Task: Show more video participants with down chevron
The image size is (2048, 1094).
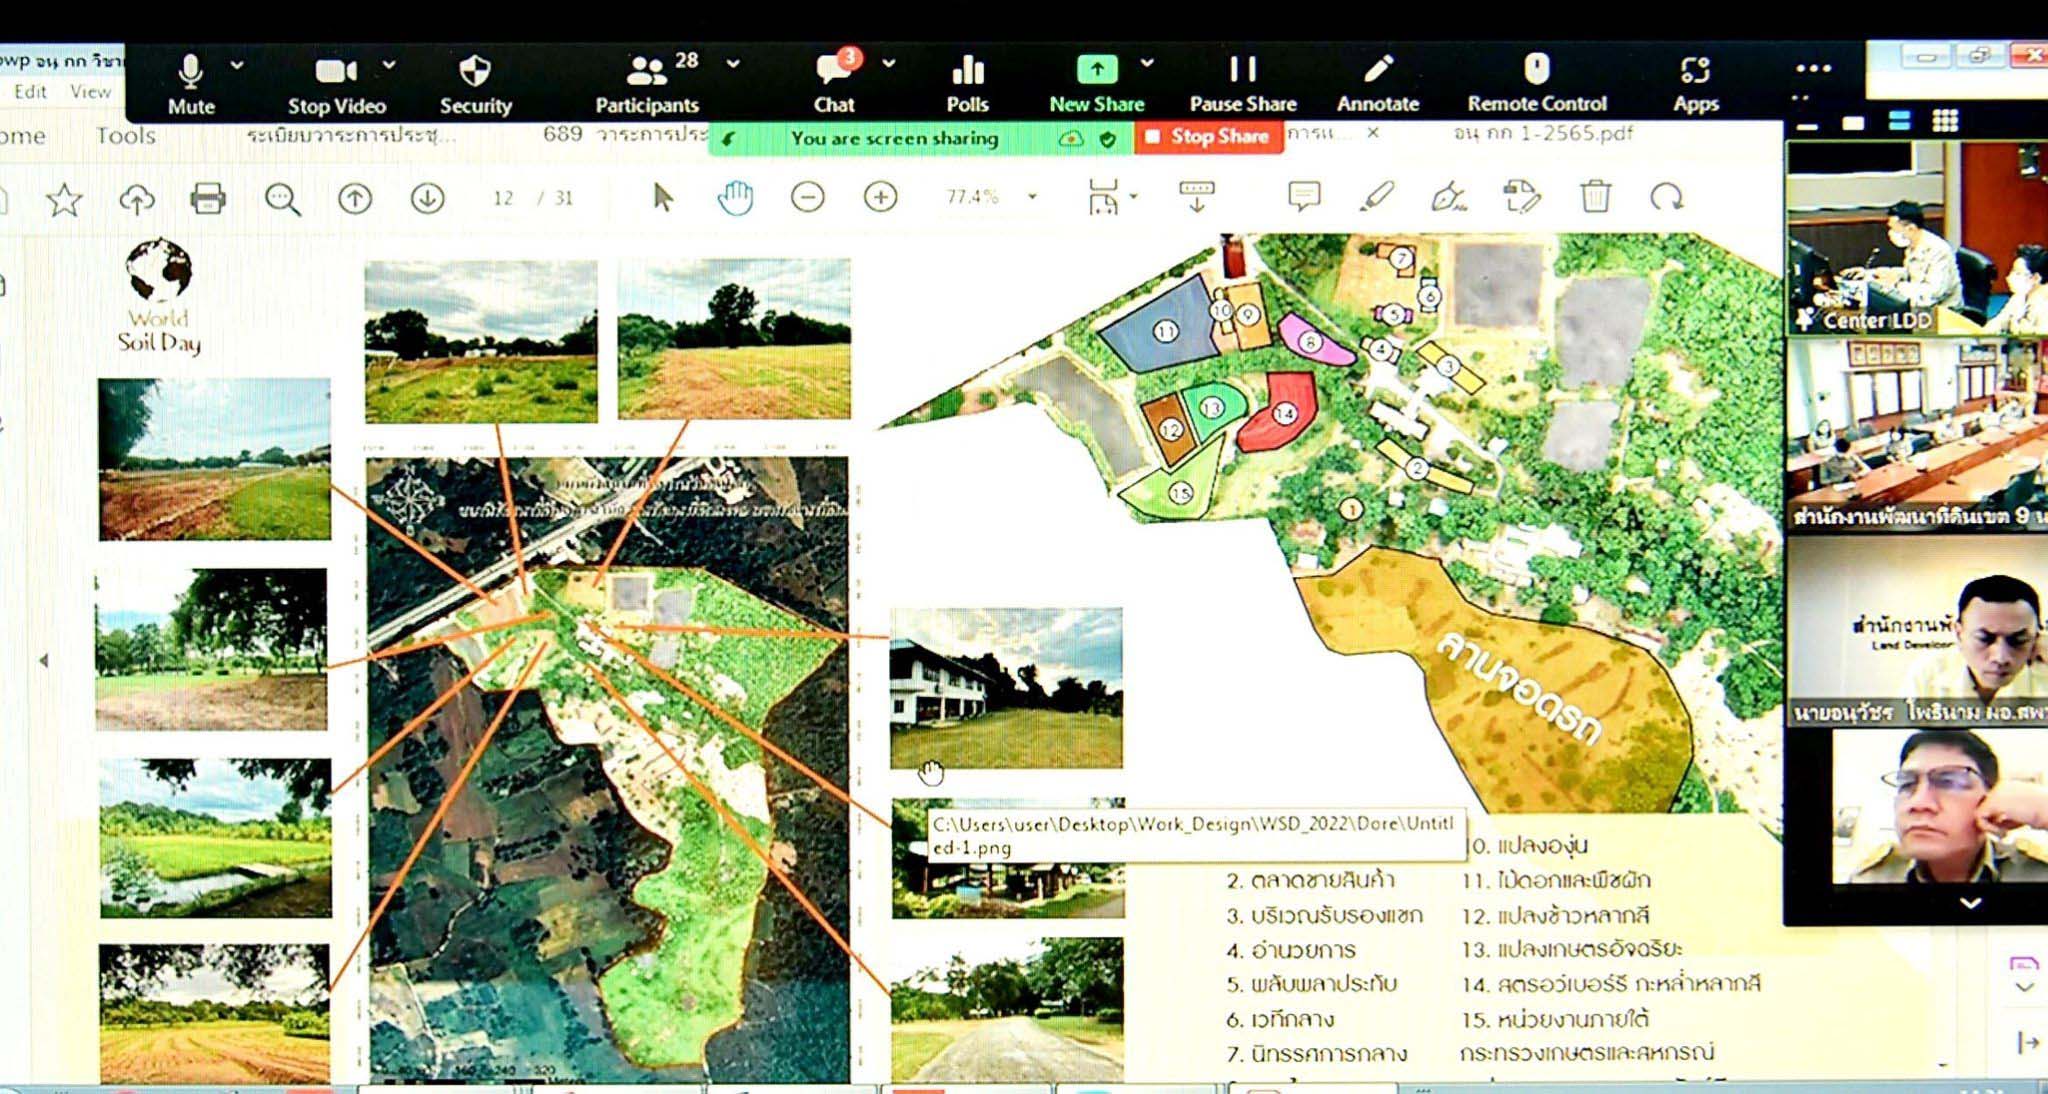Action: point(1970,903)
